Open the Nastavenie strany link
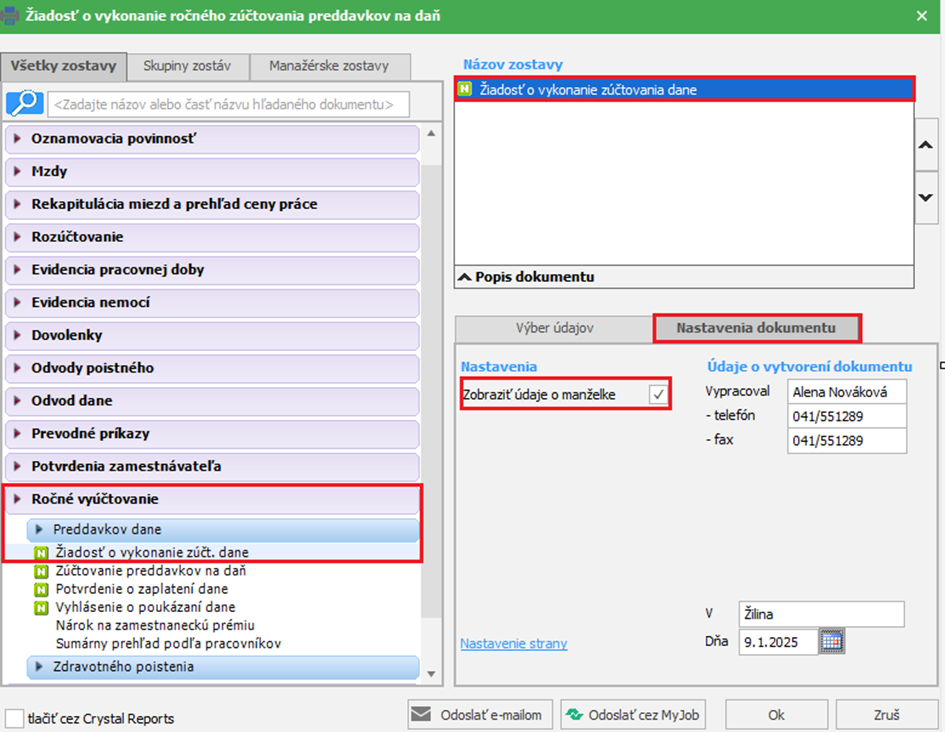The image size is (945, 732). 513,643
